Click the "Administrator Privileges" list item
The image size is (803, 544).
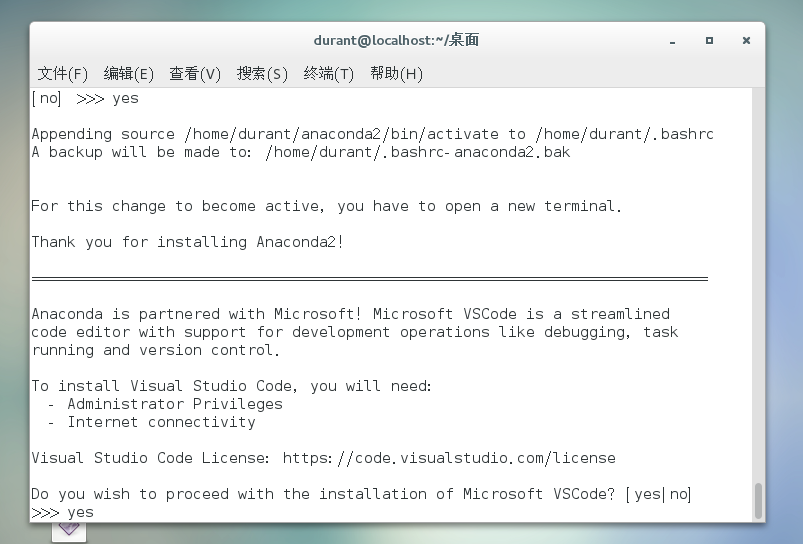[x=175, y=404]
